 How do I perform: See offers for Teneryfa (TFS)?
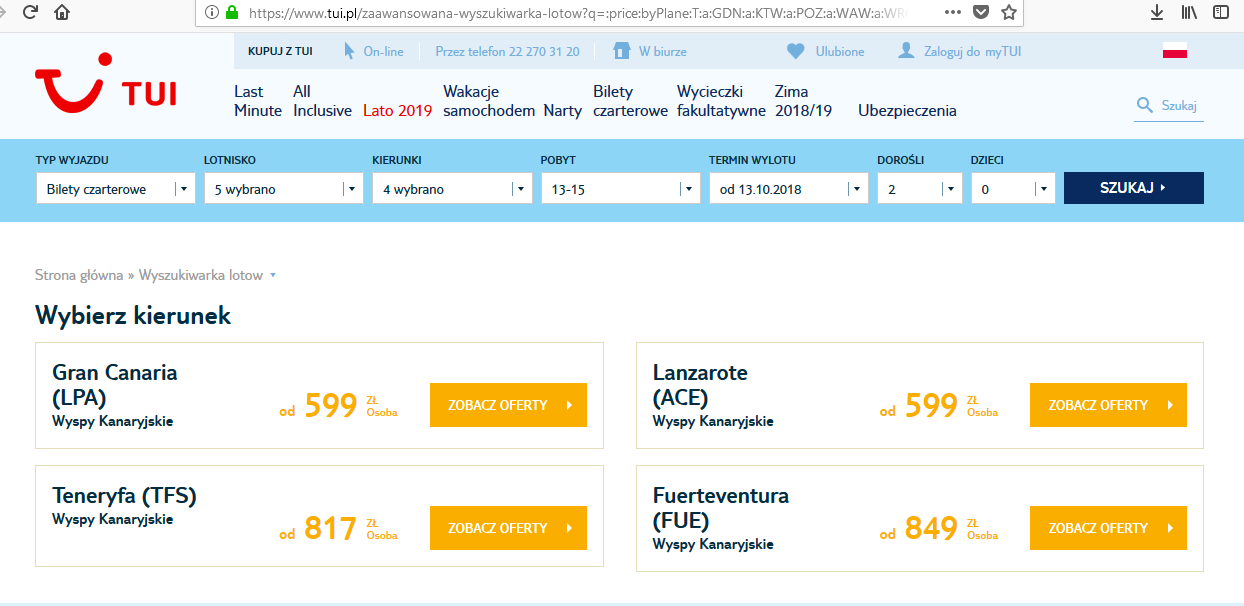click(508, 528)
